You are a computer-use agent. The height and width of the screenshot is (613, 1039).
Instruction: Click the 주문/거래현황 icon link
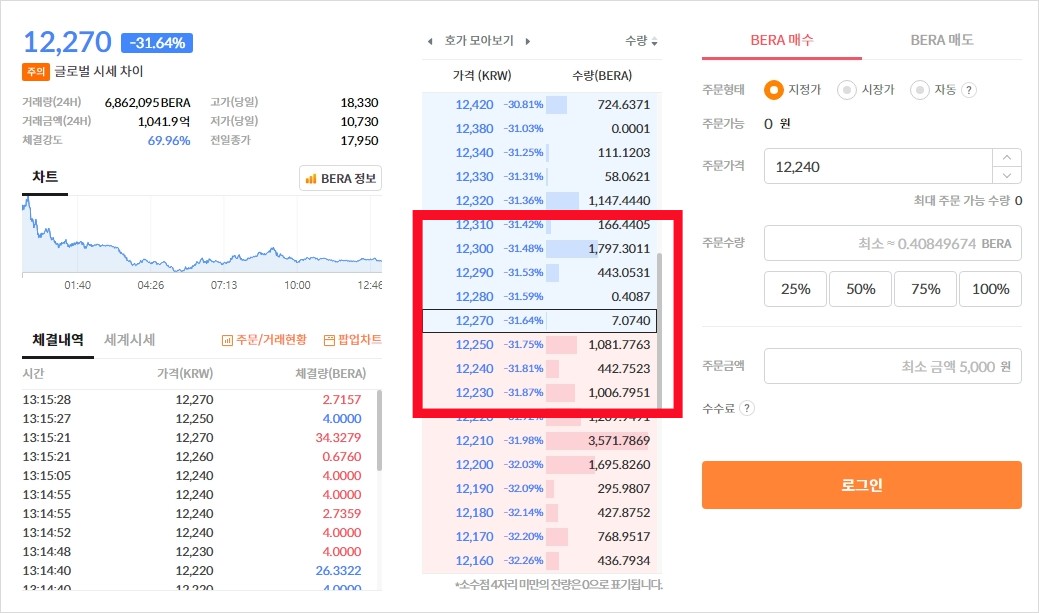(264, 340)
